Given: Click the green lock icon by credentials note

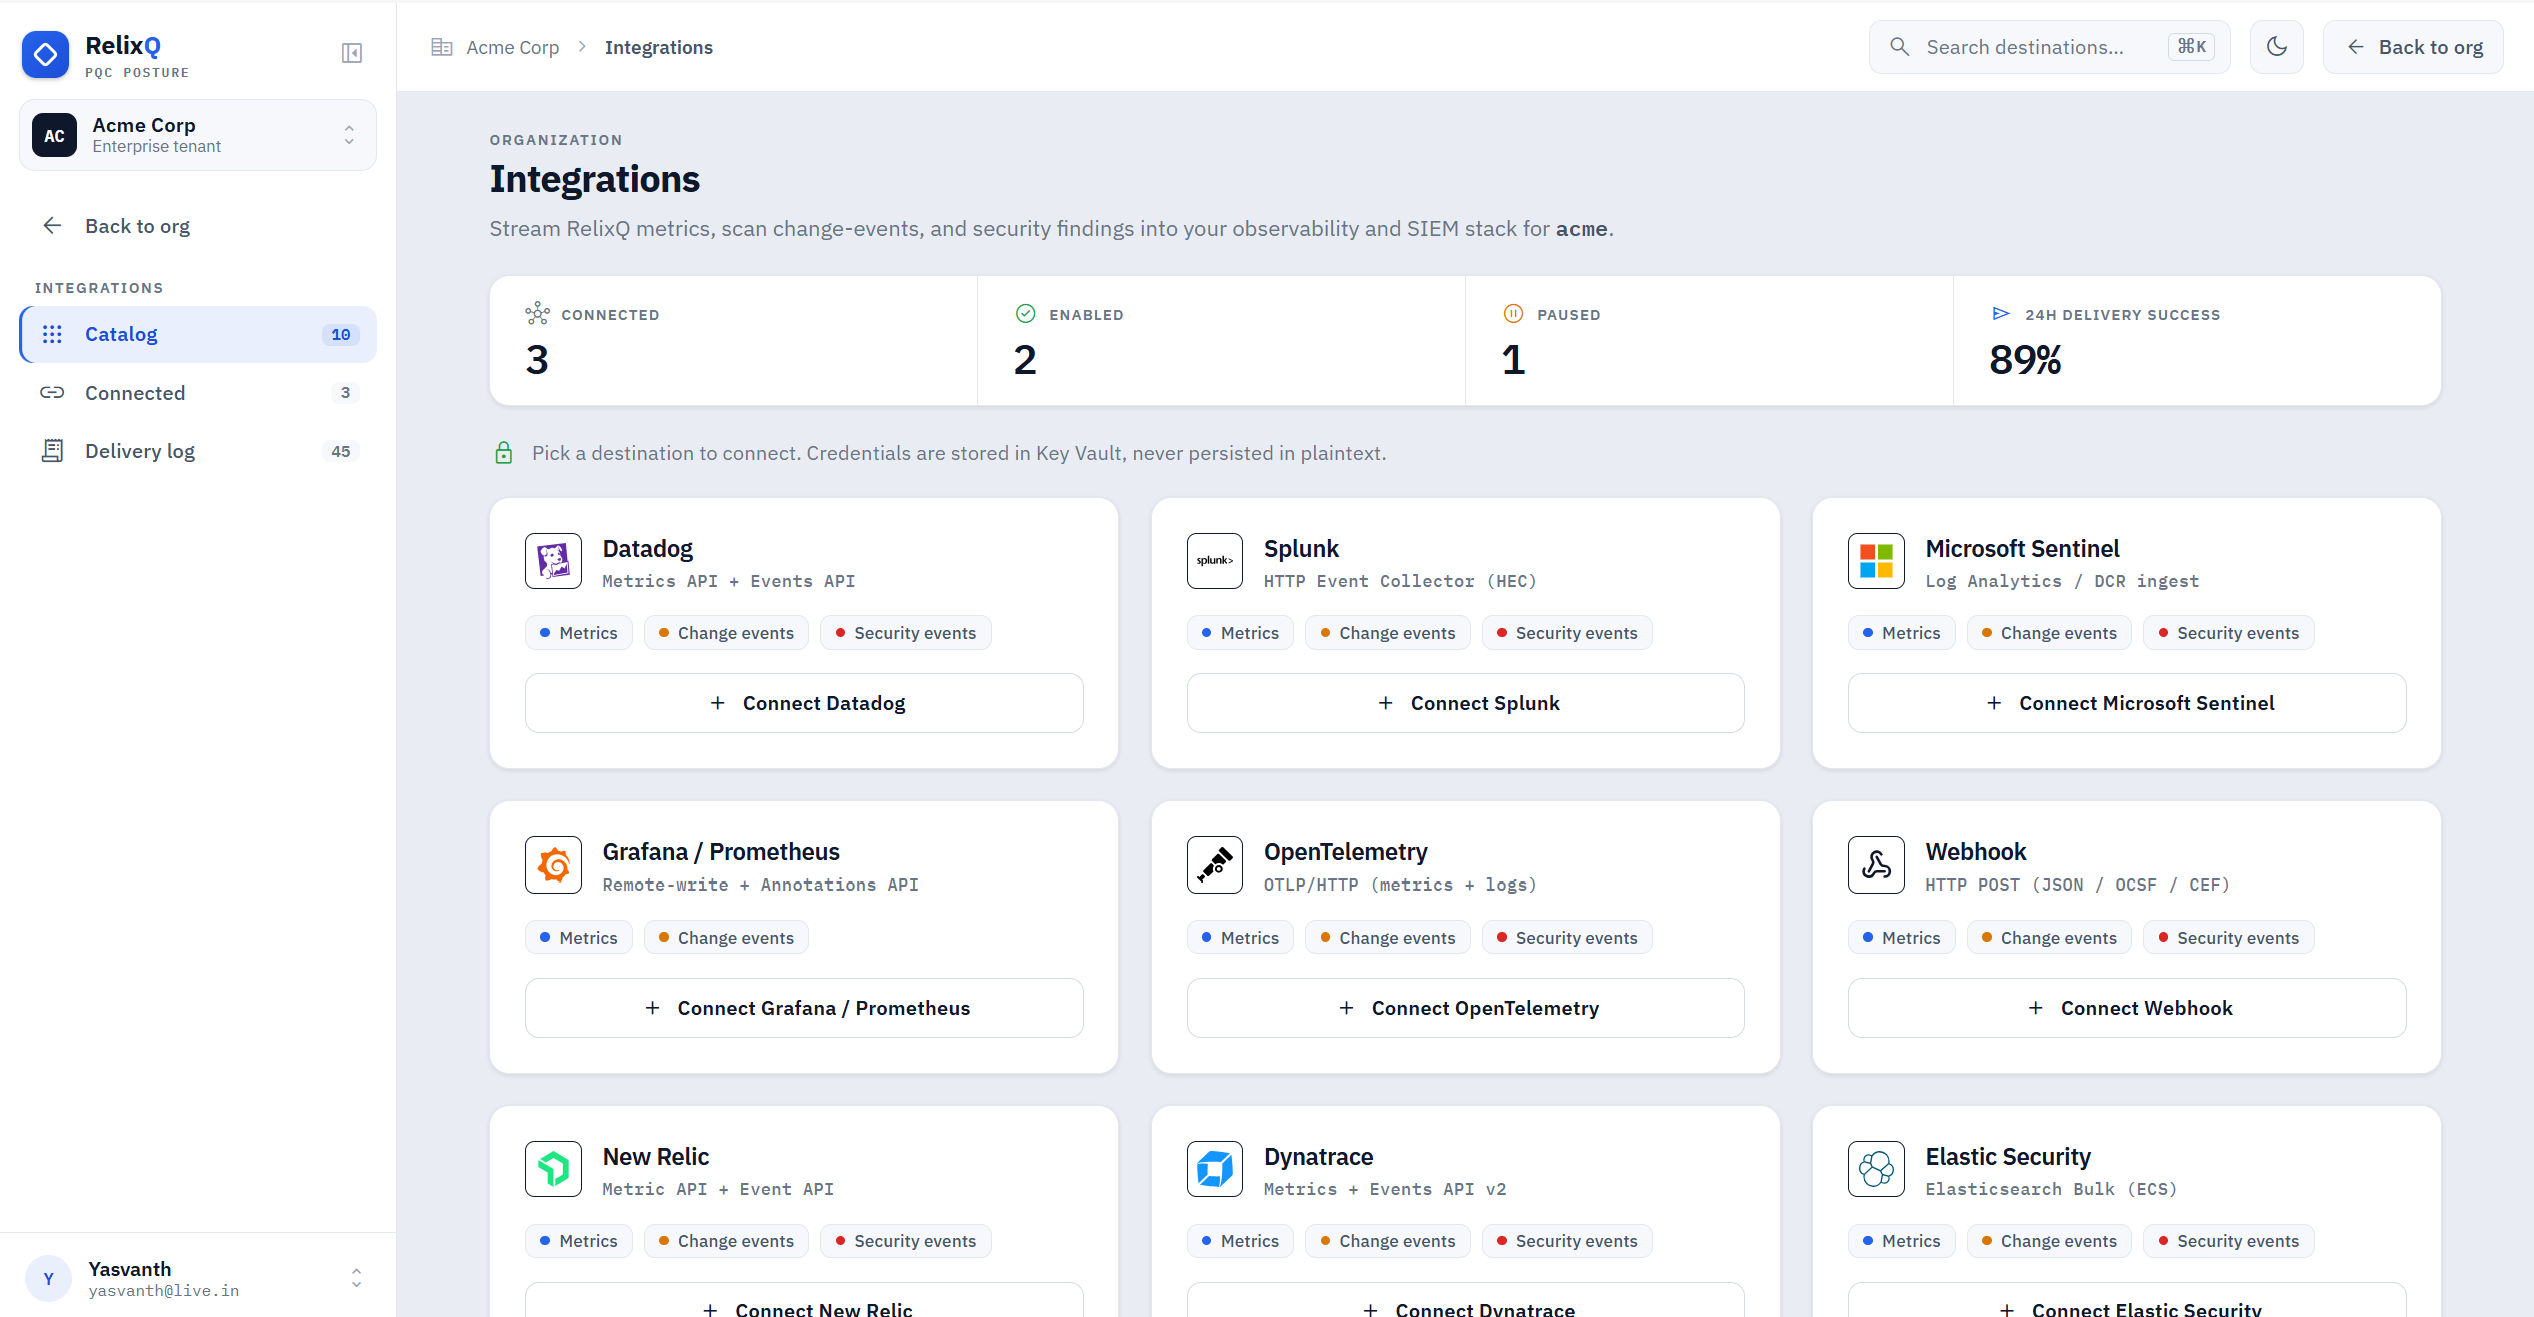Looking at the screenshot, I should pyautogui.click(x=504, y=453).
